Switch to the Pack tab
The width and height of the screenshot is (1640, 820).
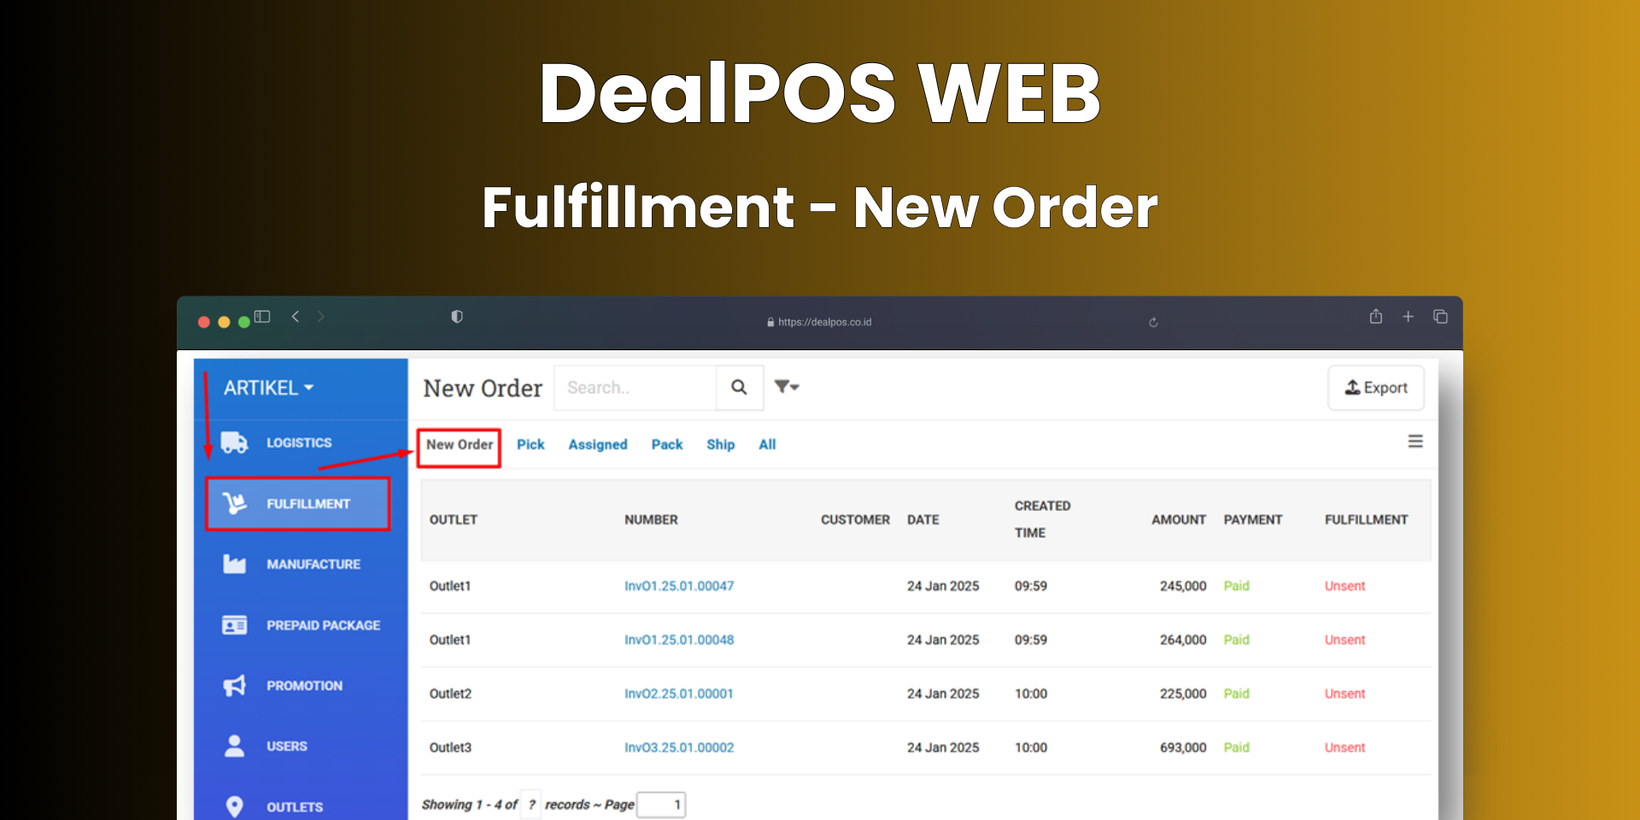tap(667, 445)
